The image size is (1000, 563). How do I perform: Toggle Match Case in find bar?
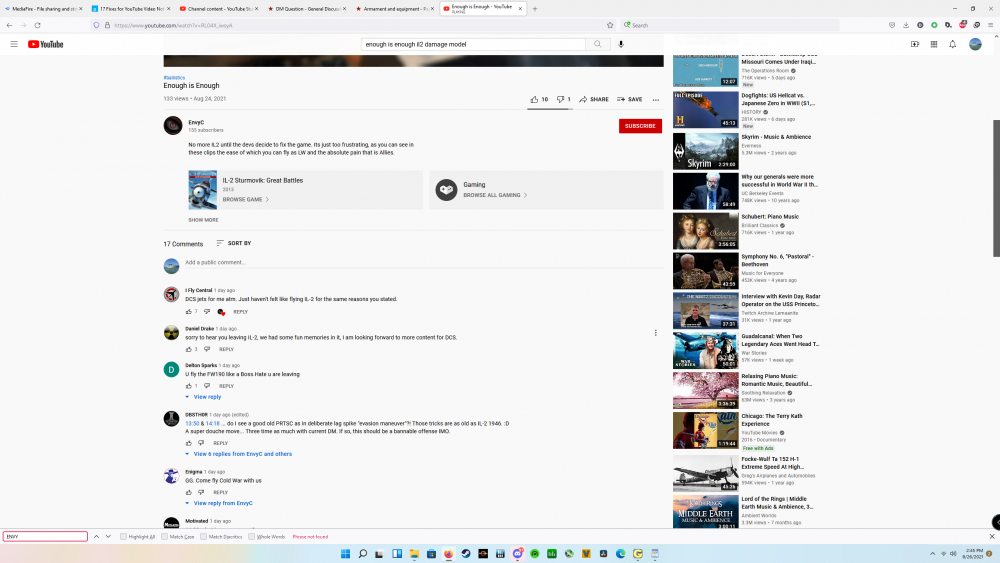[x=165, y=537]
